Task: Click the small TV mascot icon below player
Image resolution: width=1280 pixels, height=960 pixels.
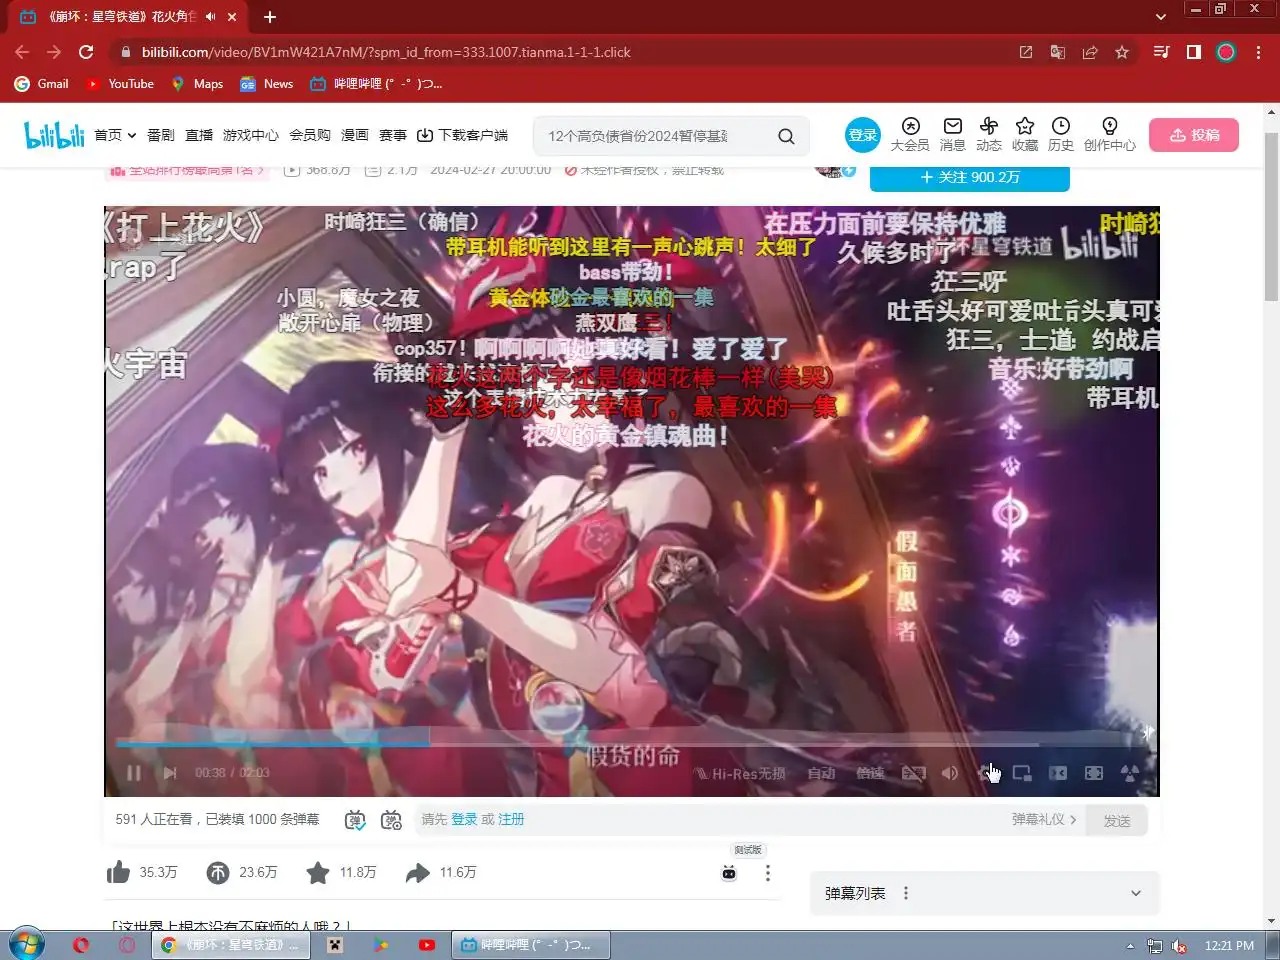Action: [x=729, y=873]
